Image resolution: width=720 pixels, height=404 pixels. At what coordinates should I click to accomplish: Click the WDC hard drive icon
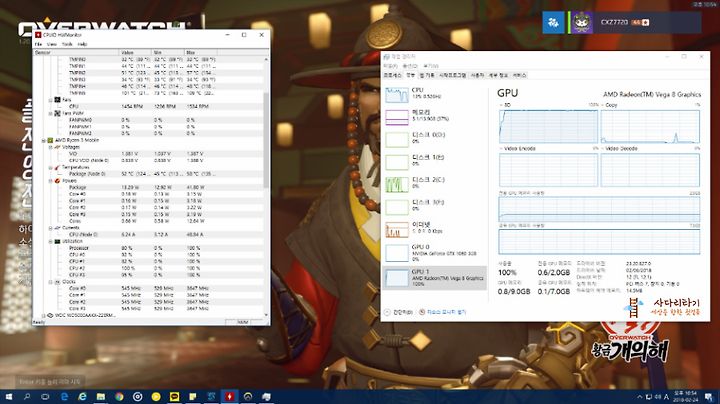50,315
